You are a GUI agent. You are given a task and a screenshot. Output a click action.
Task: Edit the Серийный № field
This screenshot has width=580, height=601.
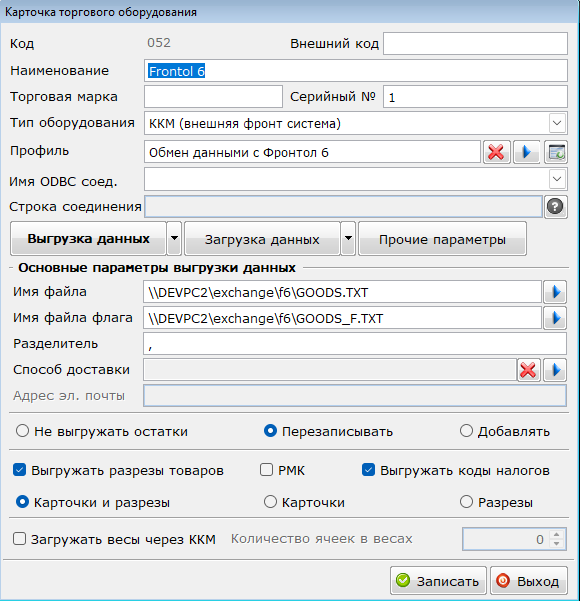click(475, 97)
